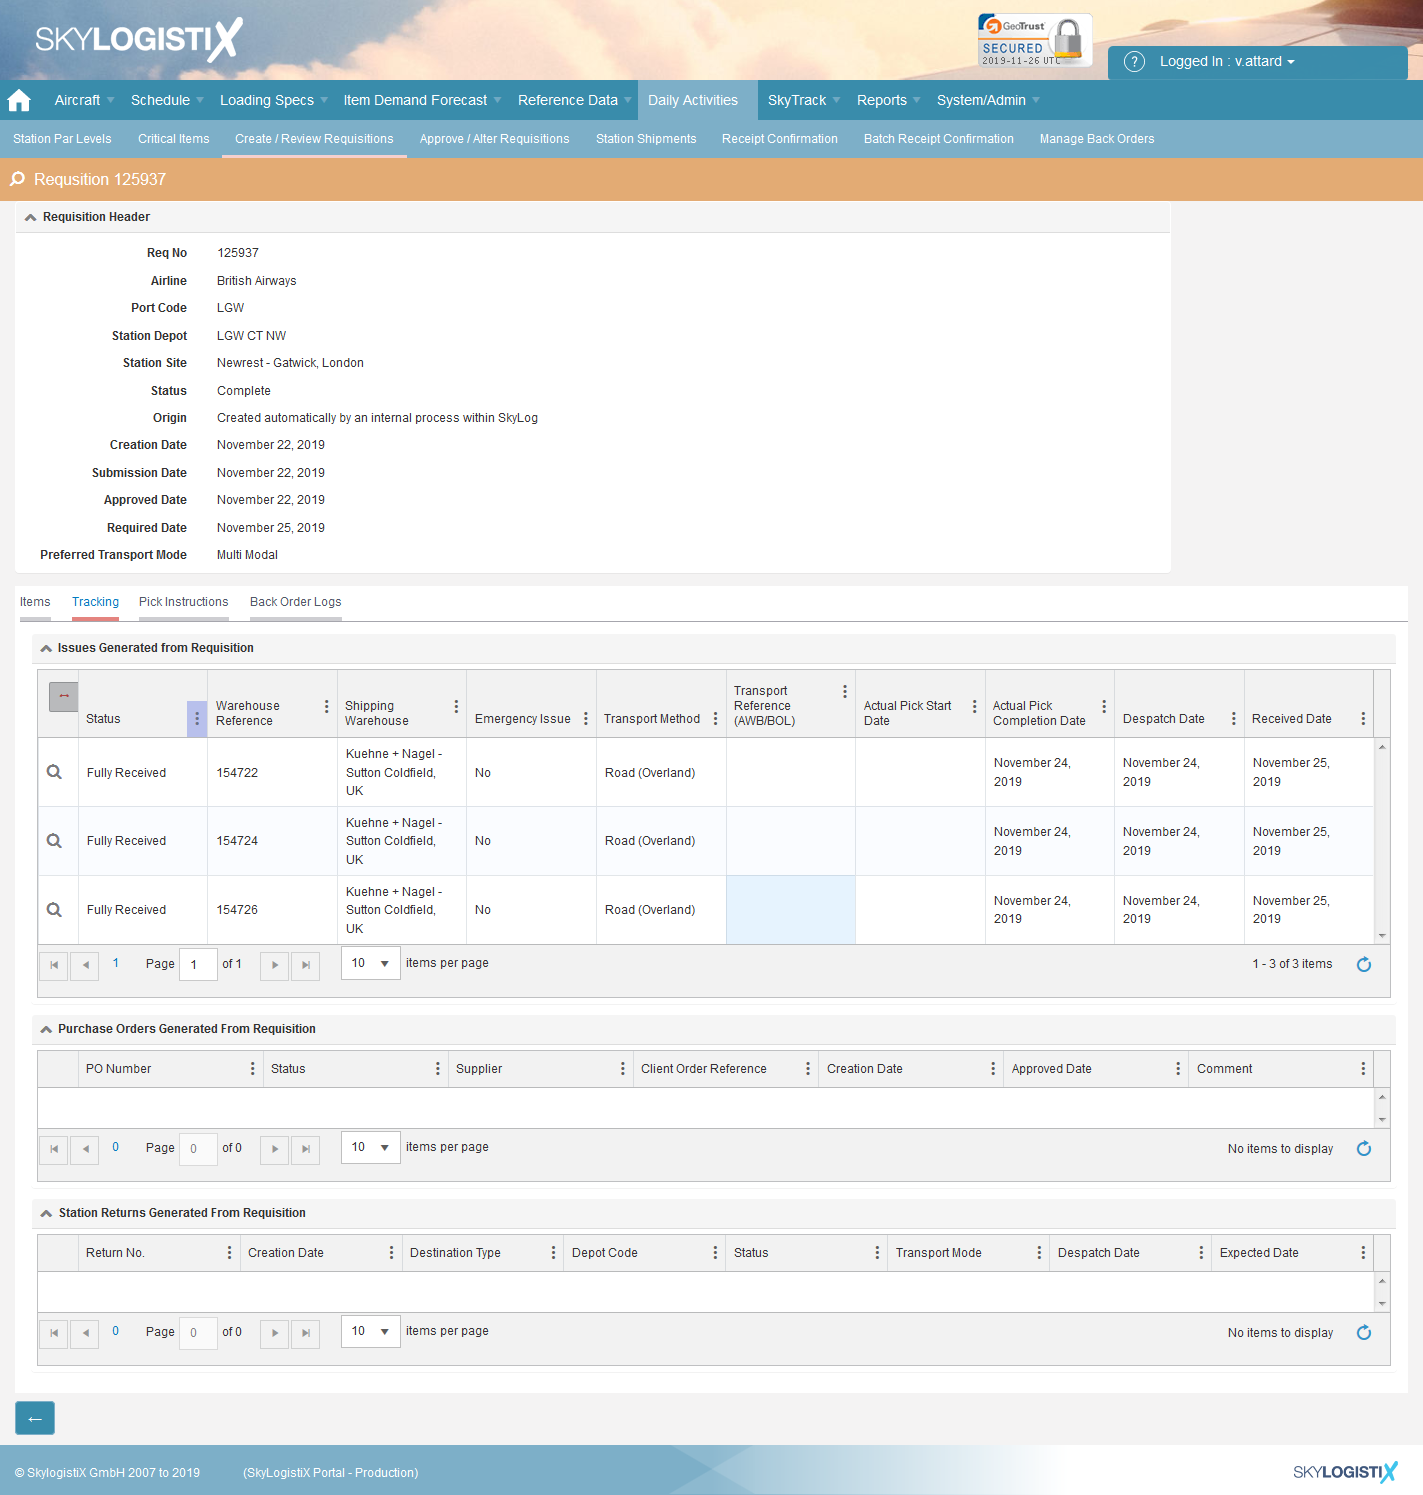Image resolution: width=1423 pixels, height=1495 pixels.
Task: Refresh the Issues grid
Action: [x=1363, y=964]
